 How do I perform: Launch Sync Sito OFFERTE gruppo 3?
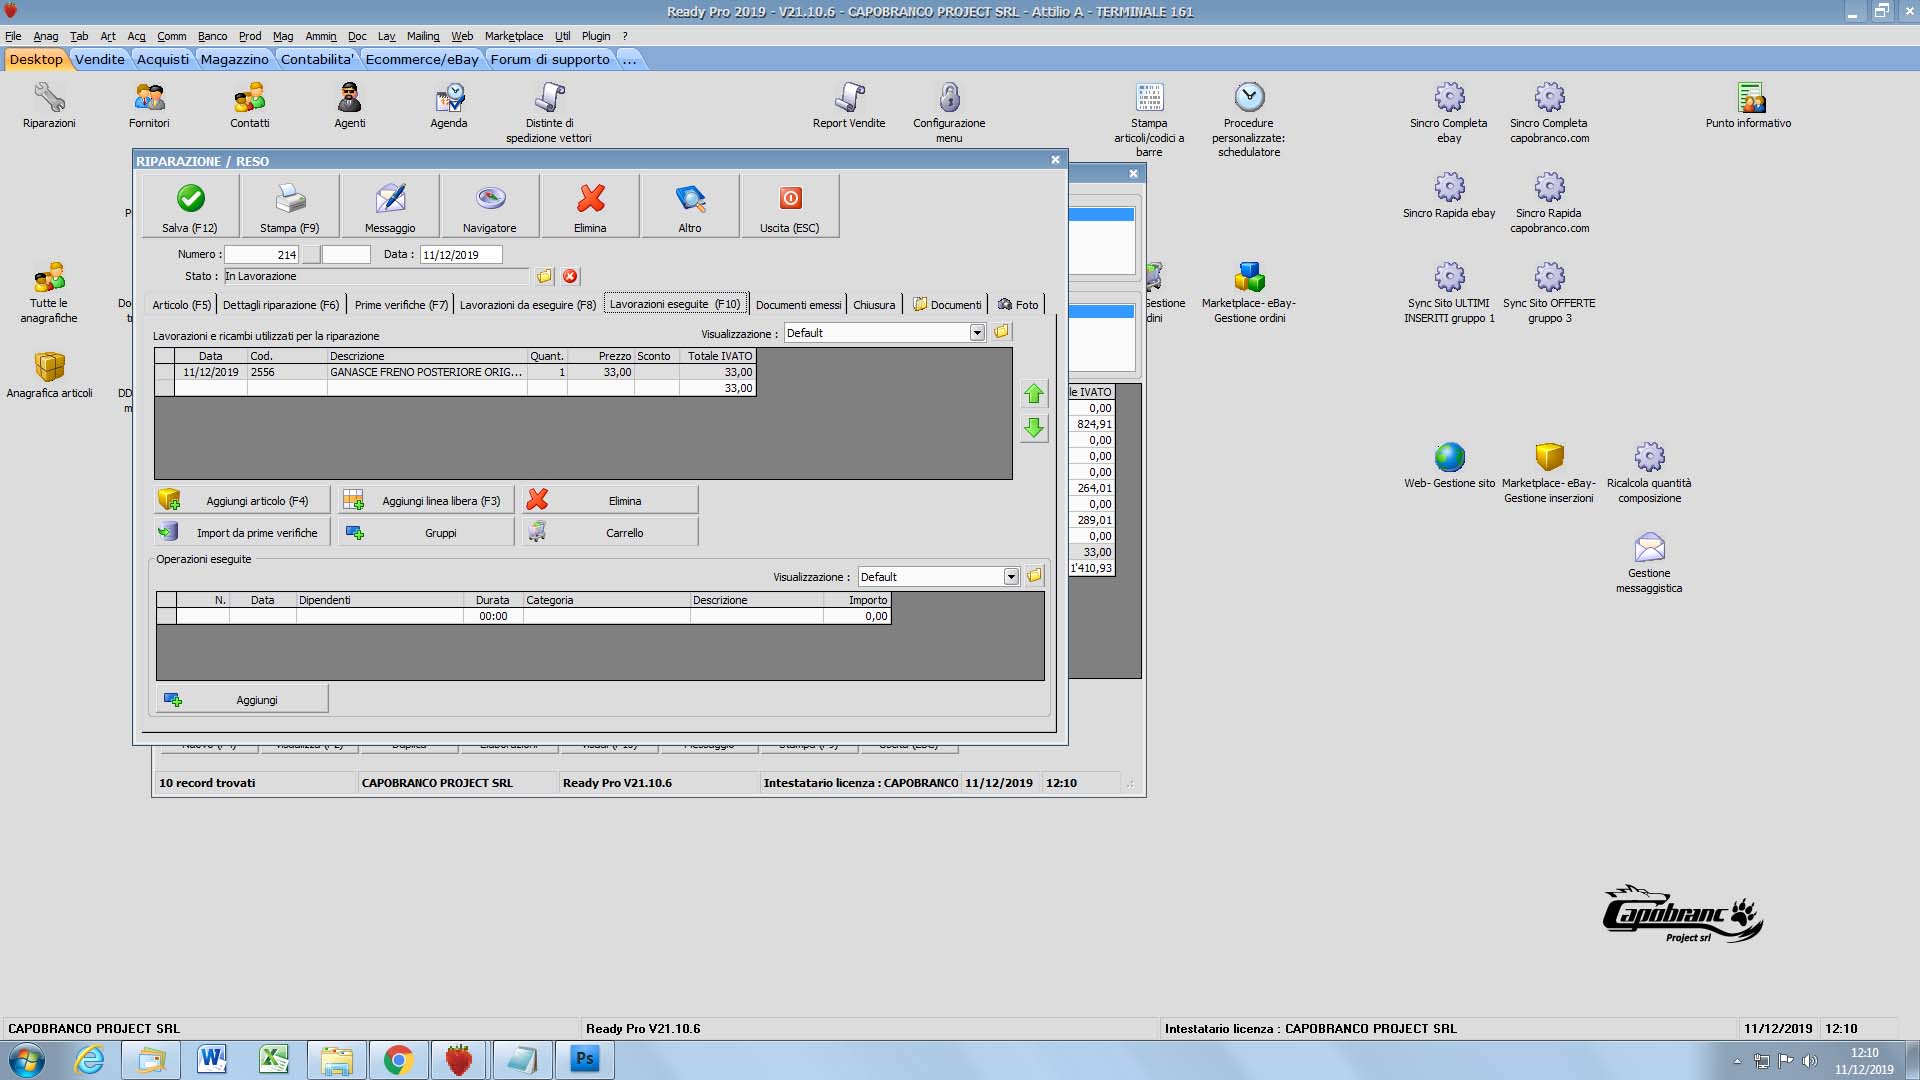click(x=1549, y=292)
